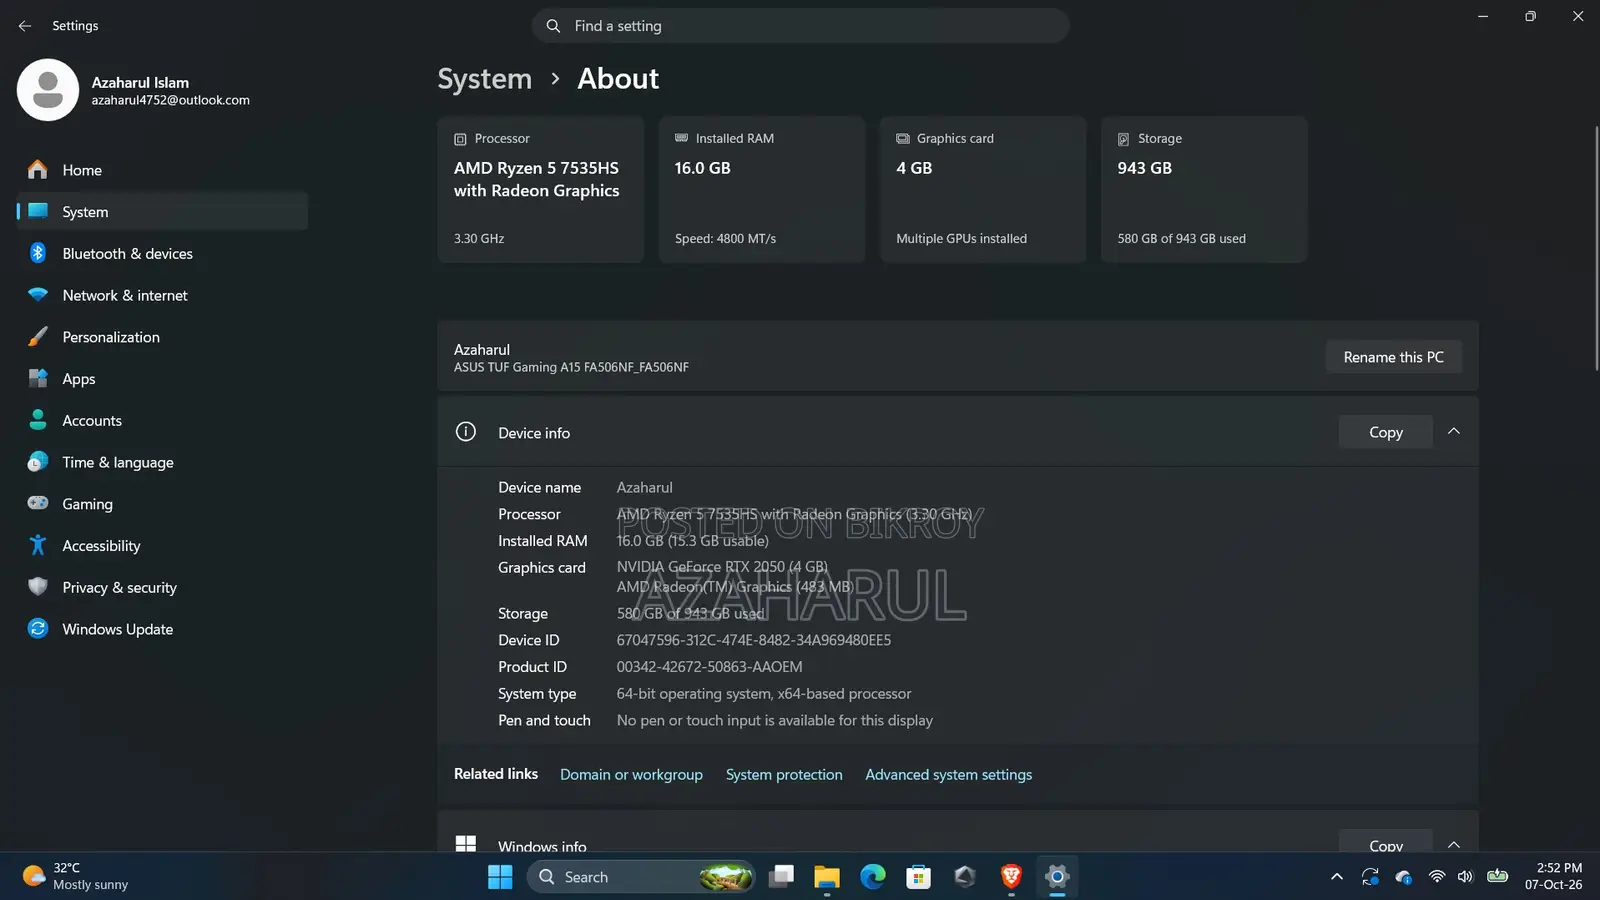This screenshot has height=900, width=1600.
Task: Launch Brave browser from taskbar
Action: 1011,877
